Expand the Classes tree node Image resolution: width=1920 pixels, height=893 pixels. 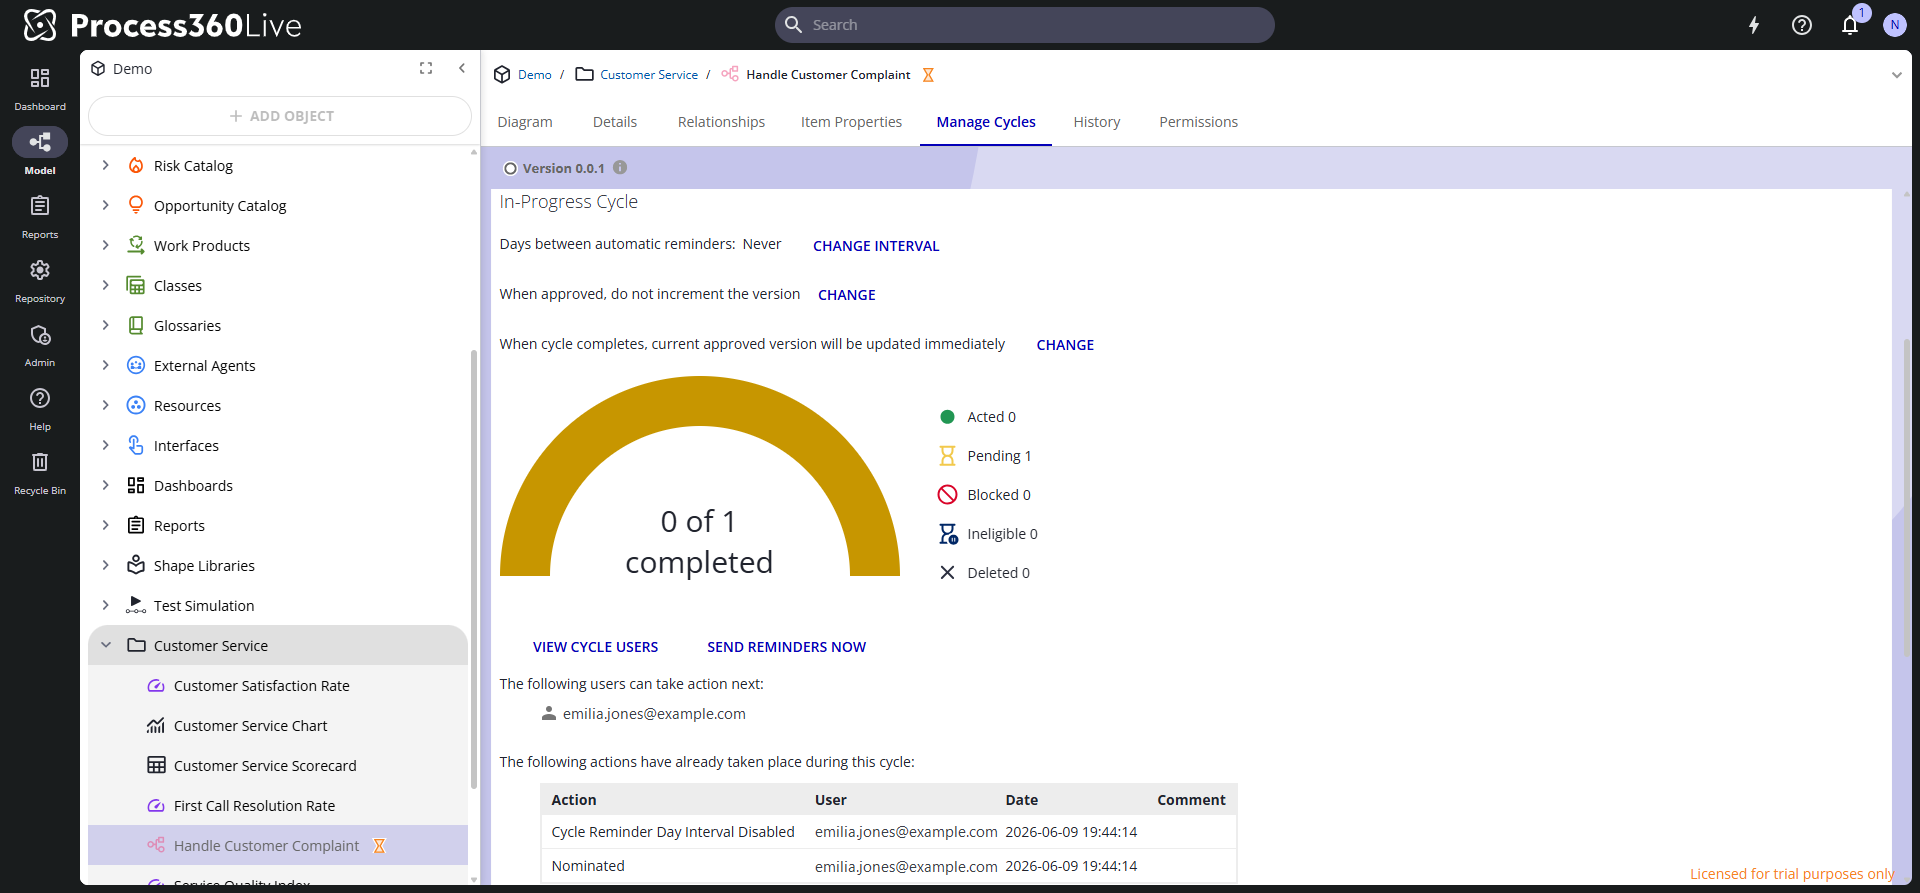(x=106, y=285)
